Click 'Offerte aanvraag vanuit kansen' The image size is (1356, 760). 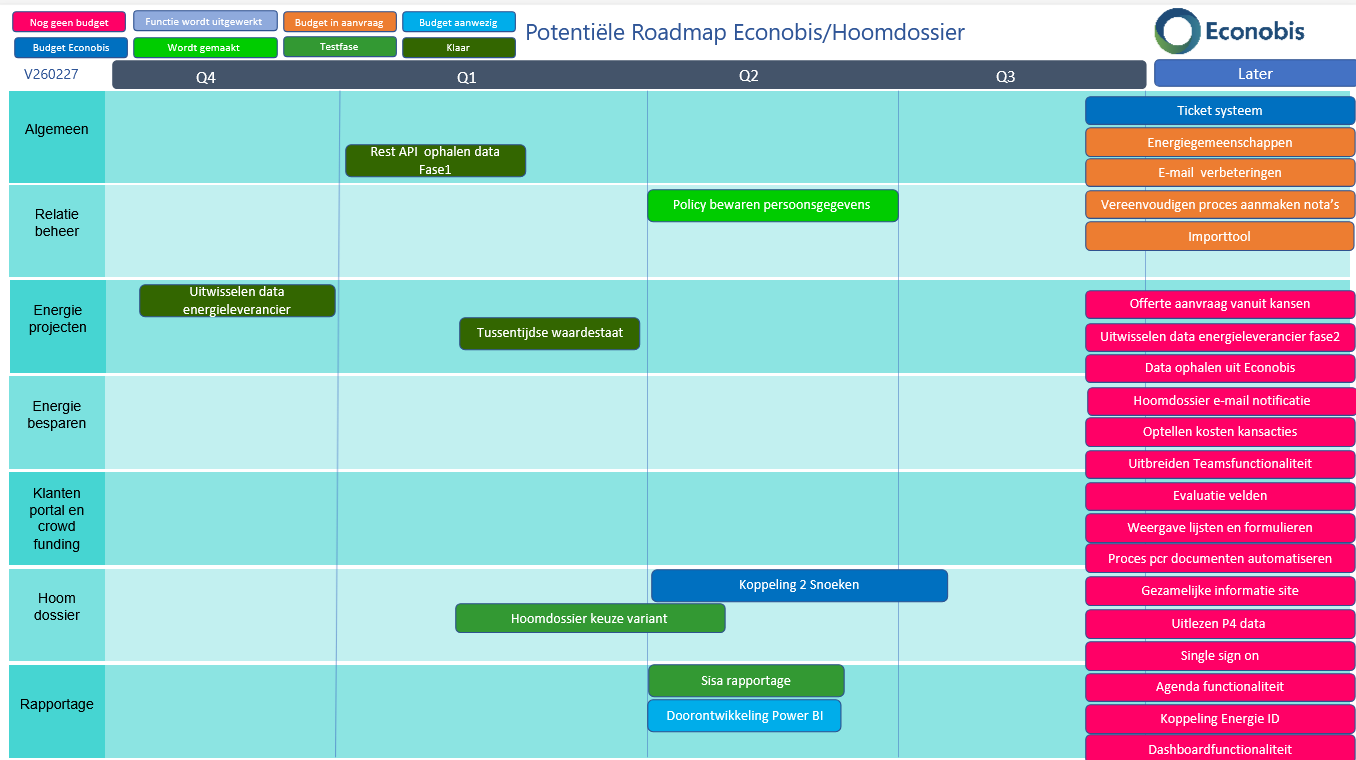pos(1220,304)
